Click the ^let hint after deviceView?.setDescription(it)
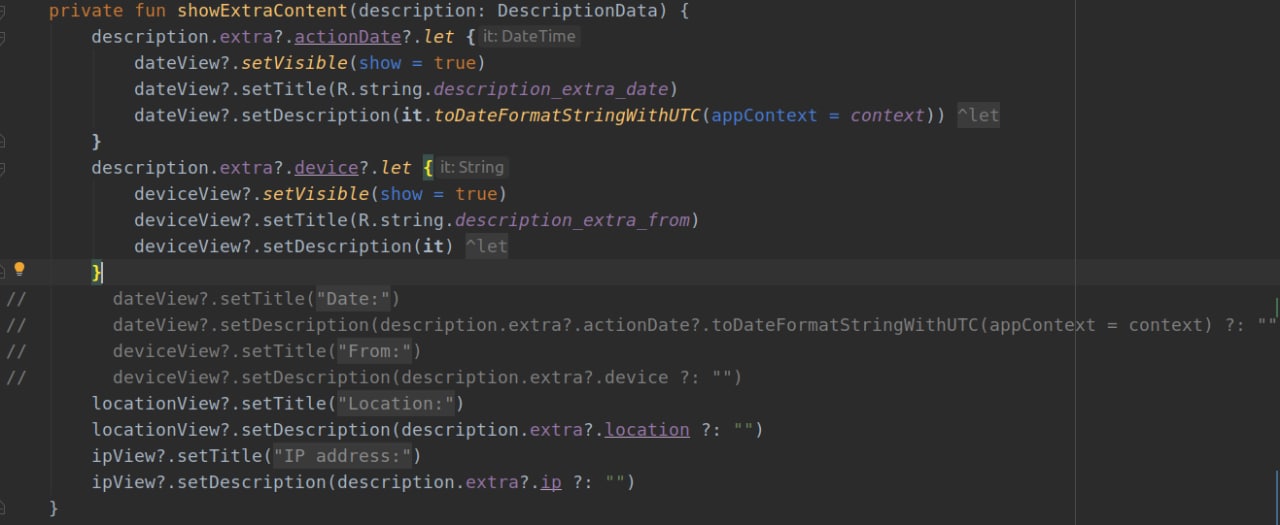This screenshot has width=1280, height=525. 486,246
